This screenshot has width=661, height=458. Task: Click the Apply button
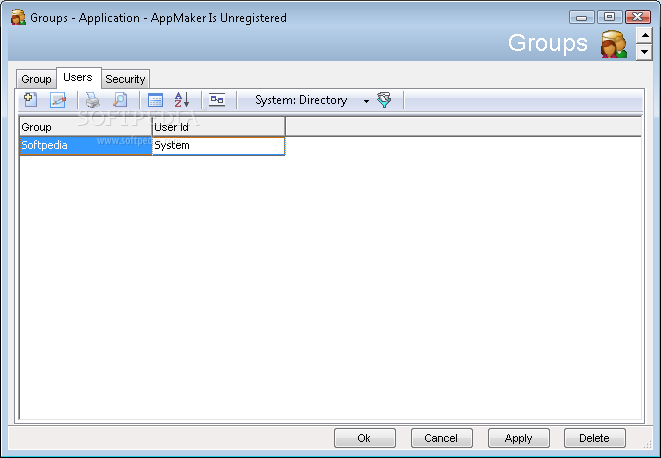click(x=519, y=438)
